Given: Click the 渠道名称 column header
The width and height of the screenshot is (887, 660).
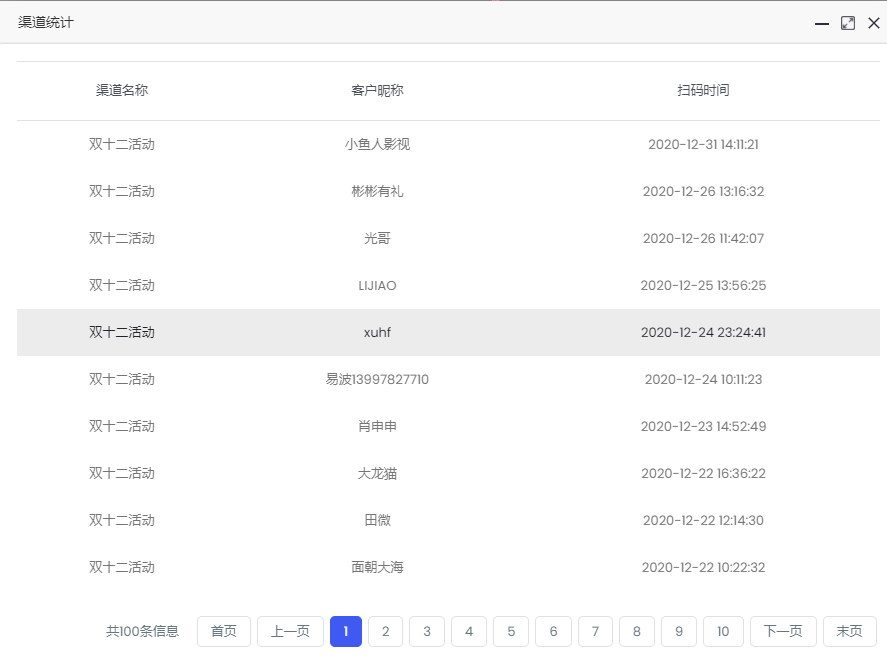Looking at the screenshot, I should click(x=122, y=90).
